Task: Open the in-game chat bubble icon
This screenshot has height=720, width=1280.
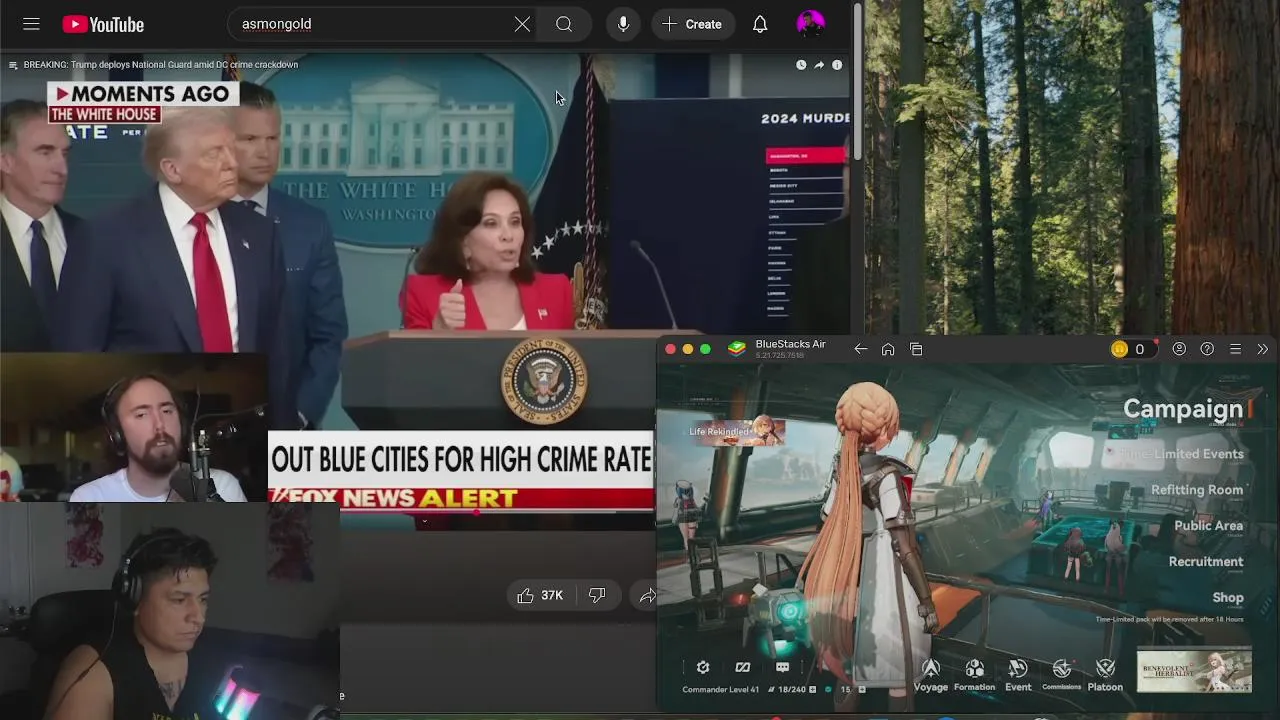Action: click(782, 667)
